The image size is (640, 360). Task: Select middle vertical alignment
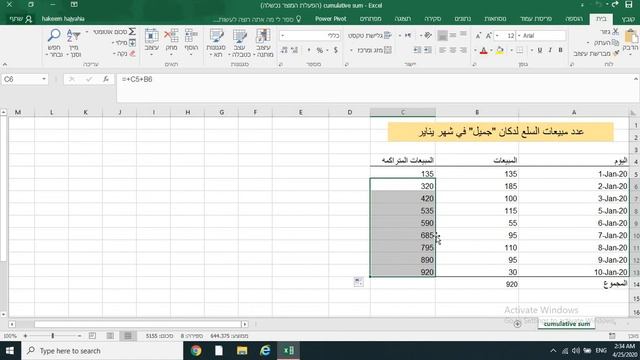(x=453, y=36)
